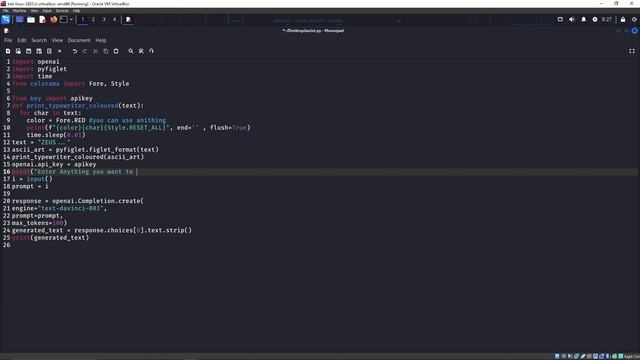Copy selection using toolbar icon
The height and width of the screenshot is (360, 640).
click(x=106, y=51)
